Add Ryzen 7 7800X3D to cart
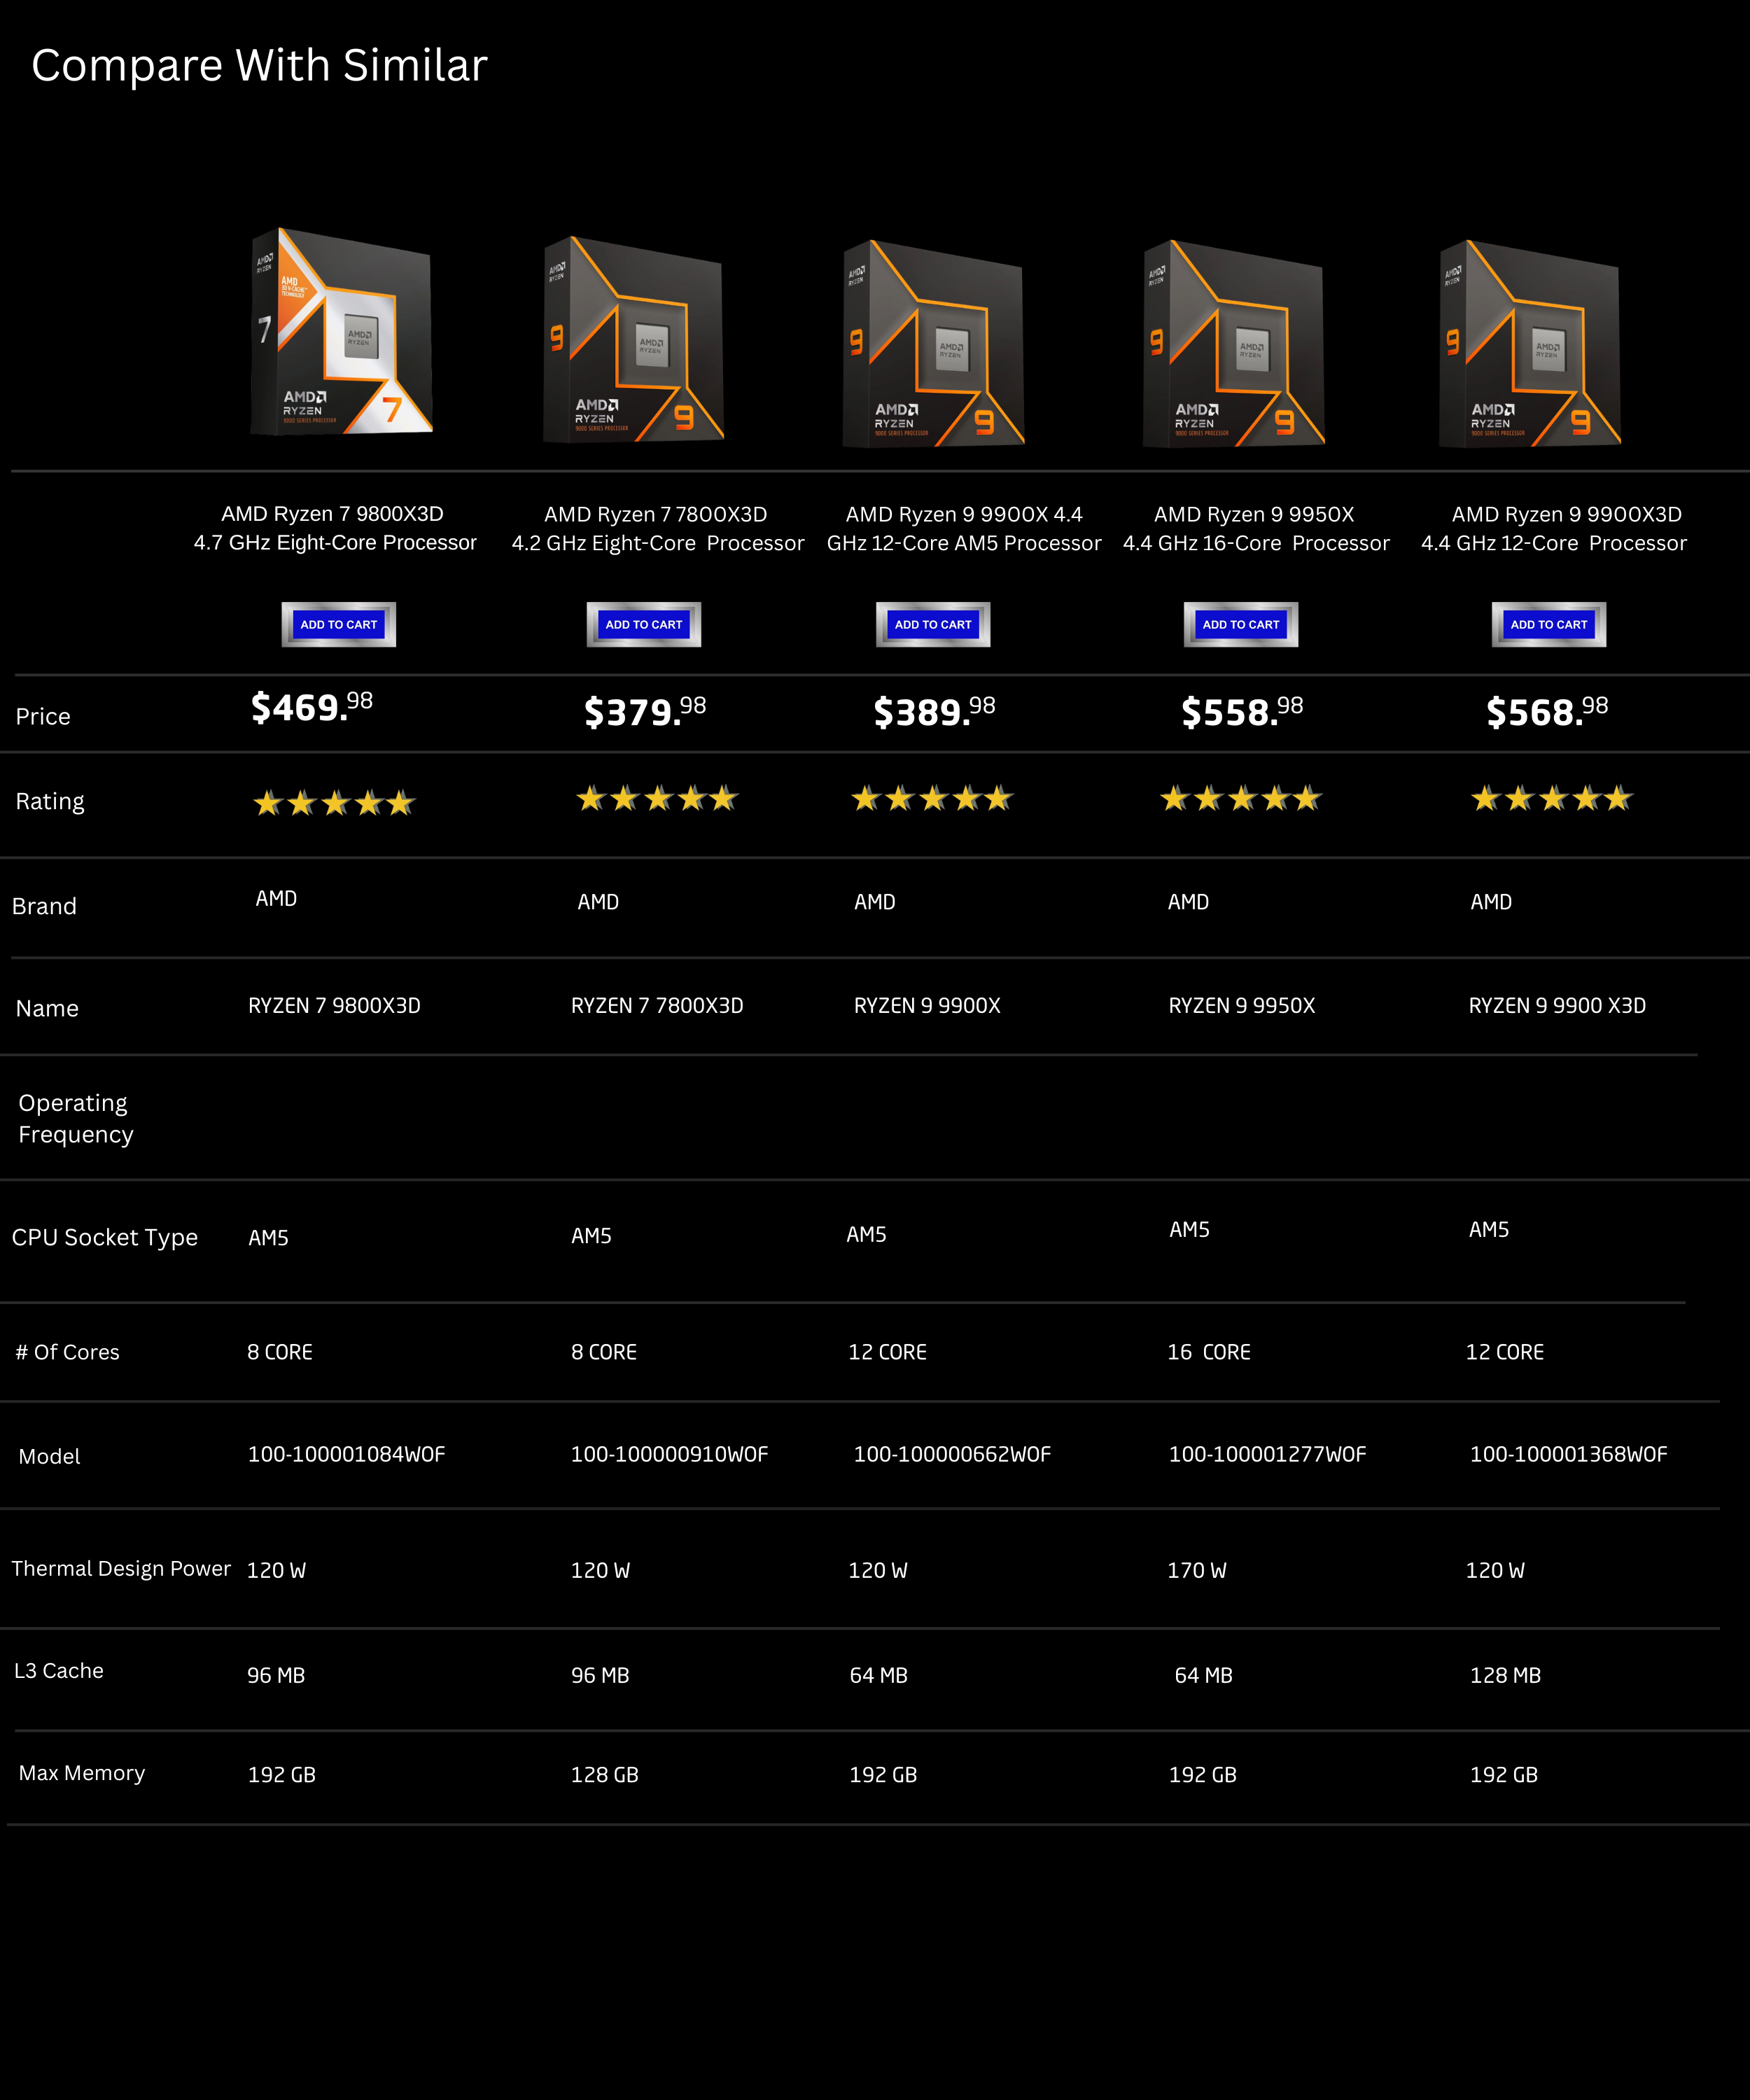This screenshot has width=1750, height=2100. [x=643, y=624]
